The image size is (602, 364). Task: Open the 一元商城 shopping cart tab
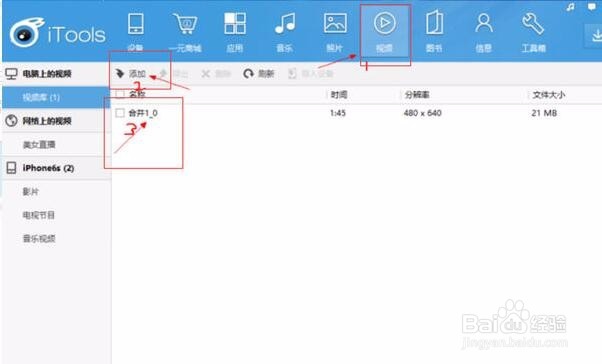click(x=185, y=31)
